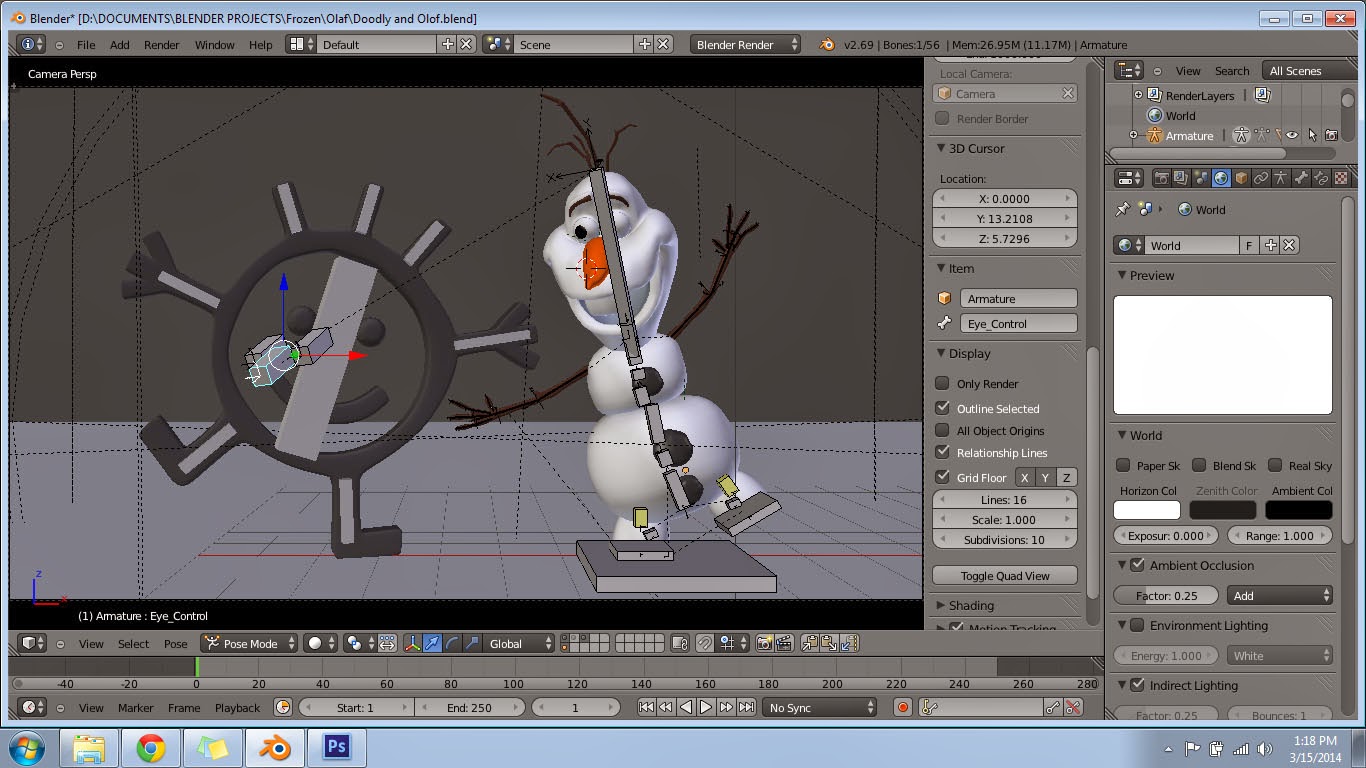Screen dimensions: 1366x768
Task: Click the OpenGL render animation clapper icon
Action: [x=785, y=643]
